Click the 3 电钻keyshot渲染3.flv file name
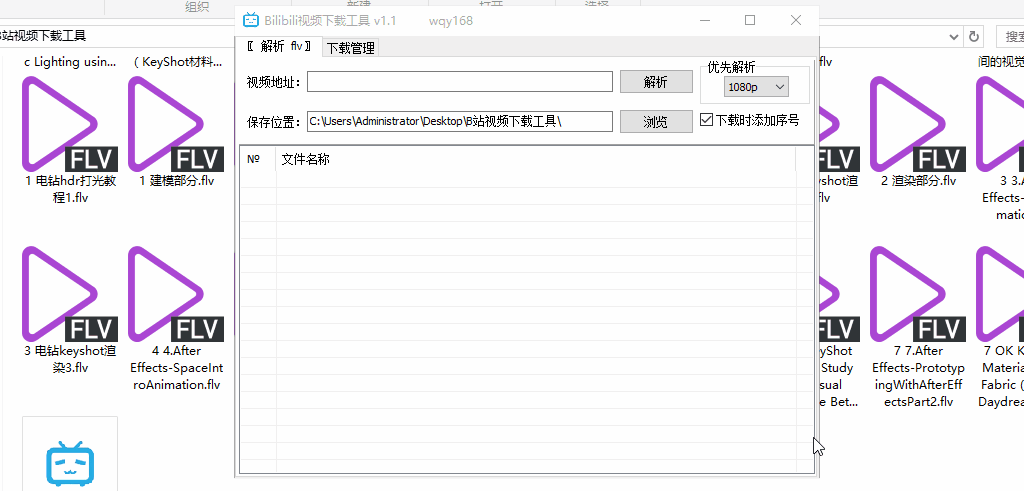The height and width of the screenshot is (491, 1024). [x=70, y=359]
